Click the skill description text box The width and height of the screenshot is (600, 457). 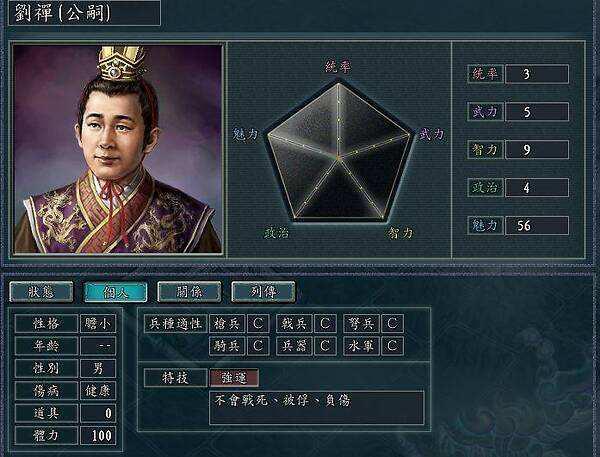(317, 408)
